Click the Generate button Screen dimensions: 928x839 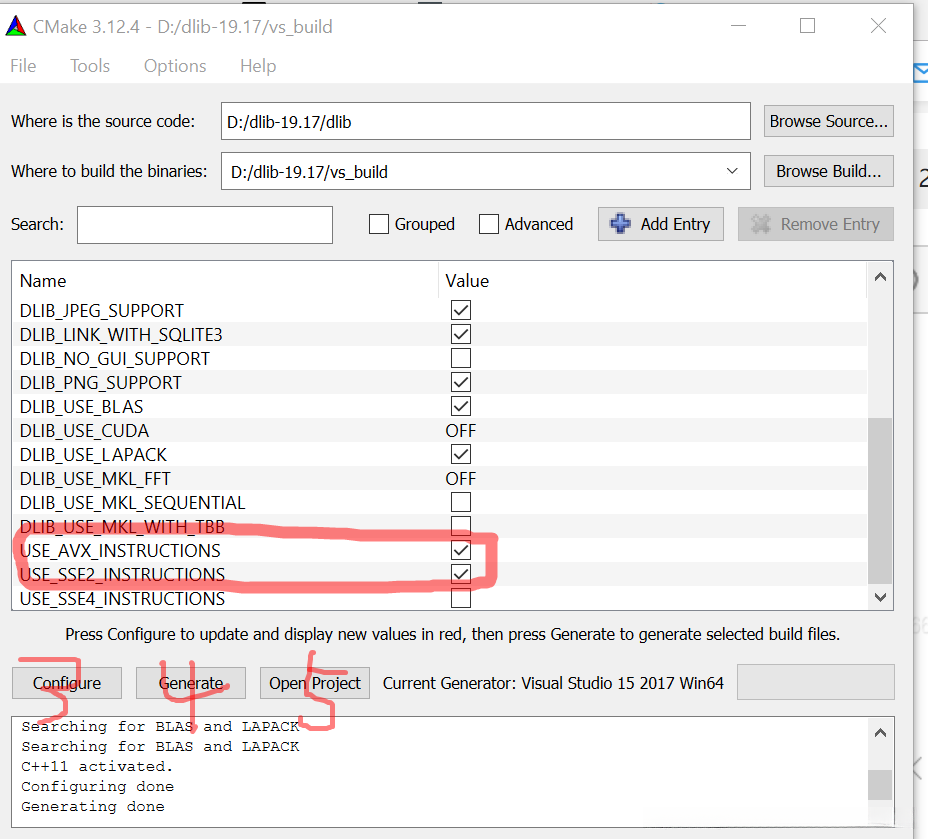[191, 683]
